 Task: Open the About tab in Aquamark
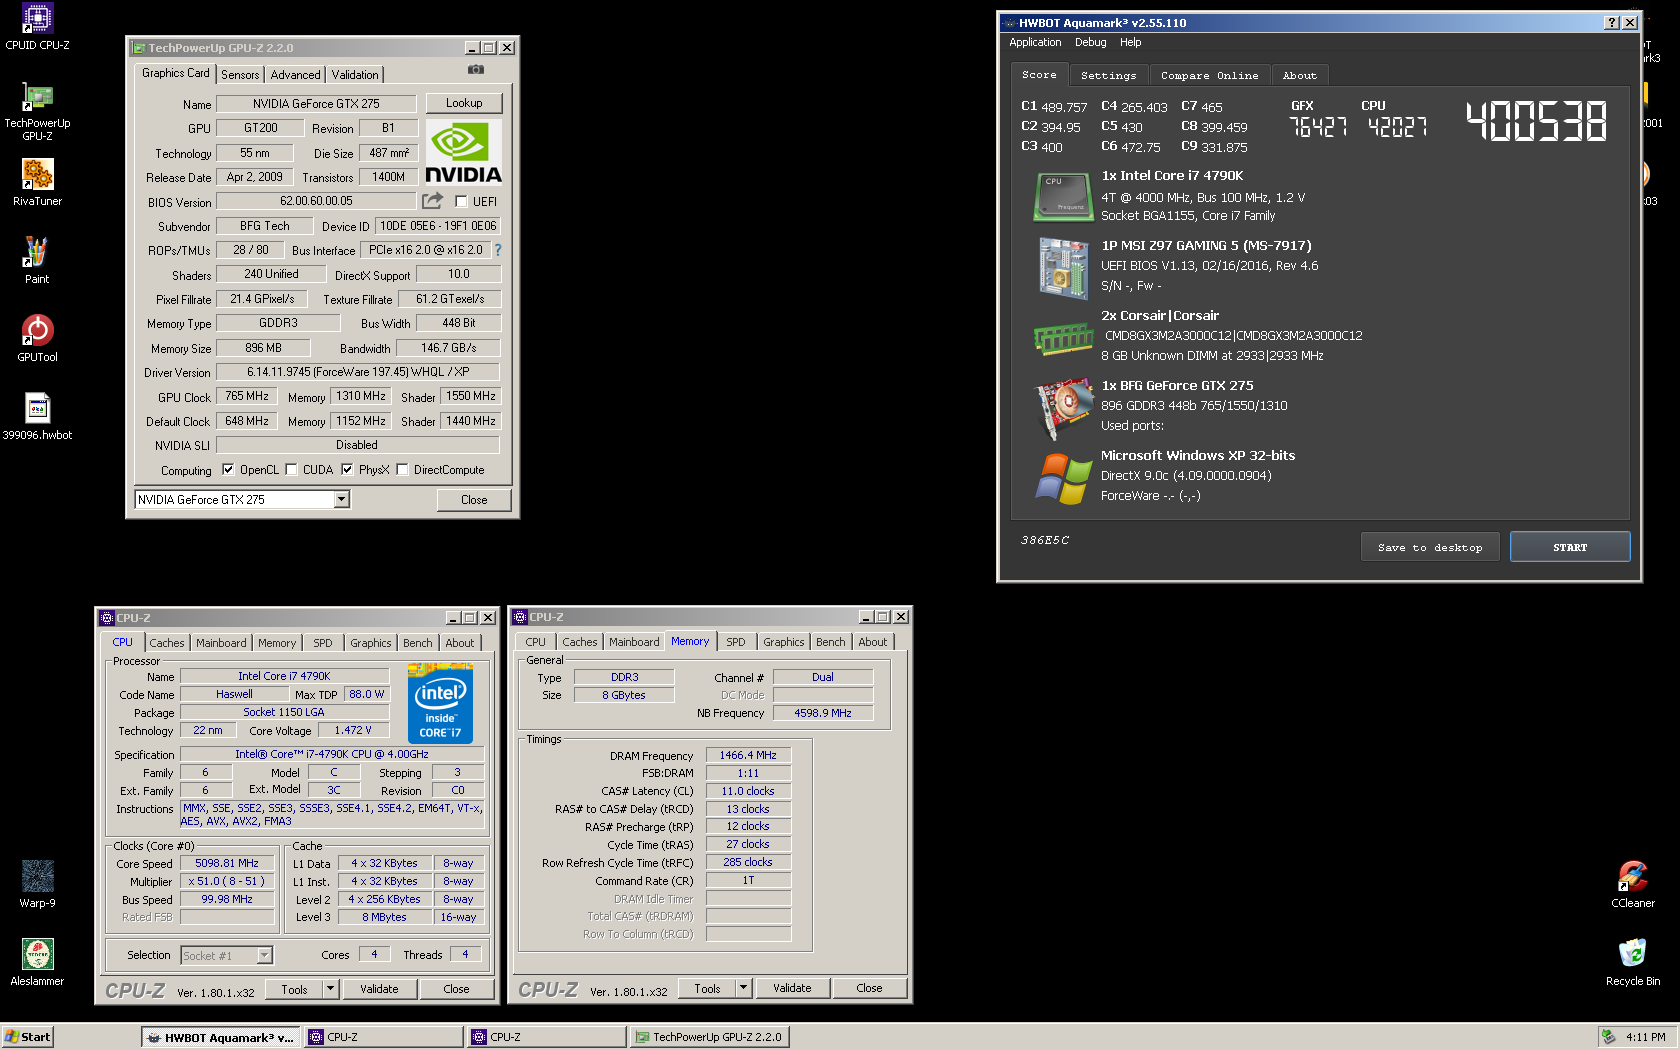click(1299, 76)
